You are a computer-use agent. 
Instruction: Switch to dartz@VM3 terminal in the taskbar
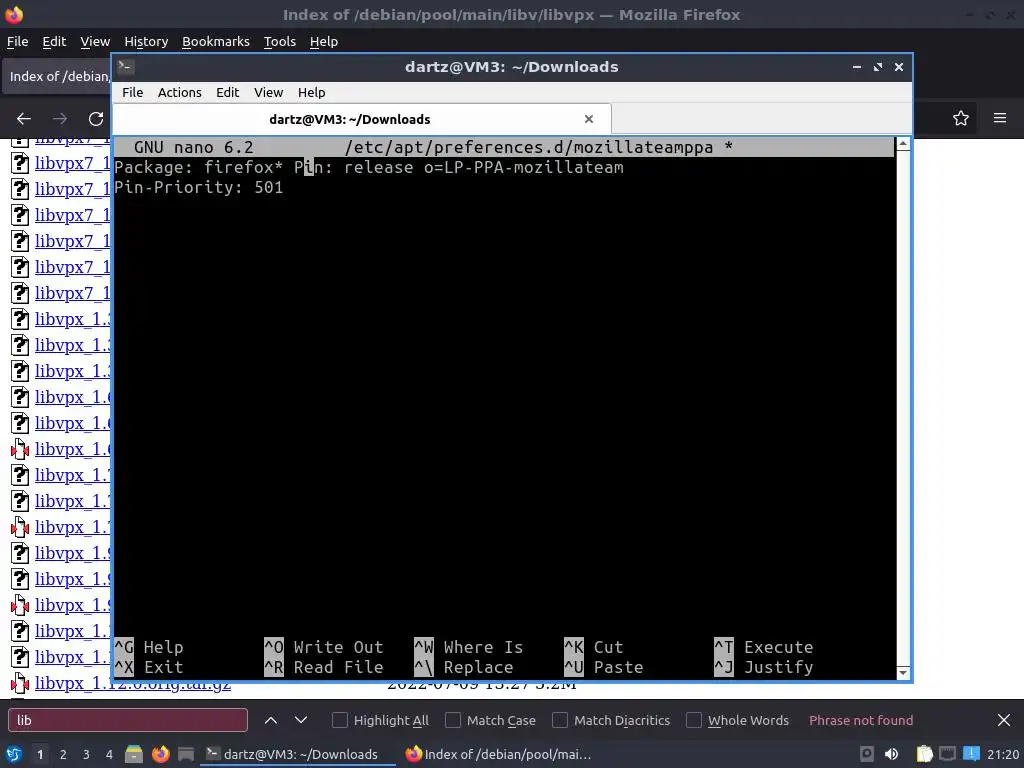click(x=297, y=754)
